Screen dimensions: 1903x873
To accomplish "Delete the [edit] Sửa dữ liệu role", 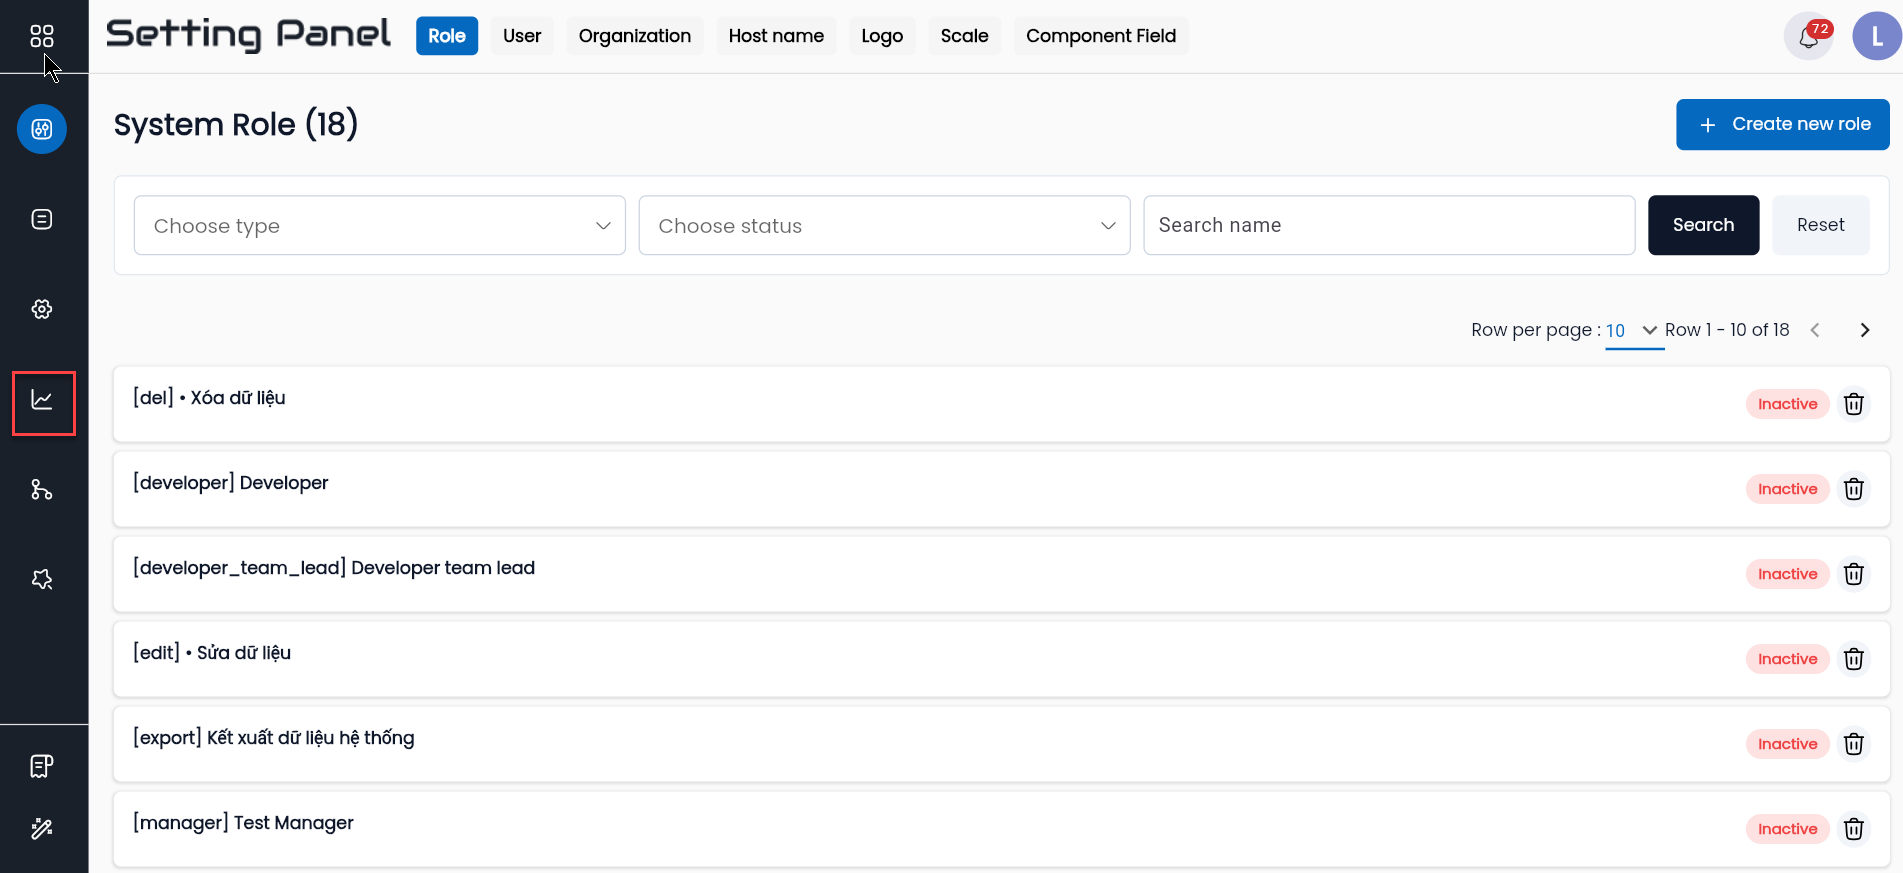I will [x=1854, y=659].
